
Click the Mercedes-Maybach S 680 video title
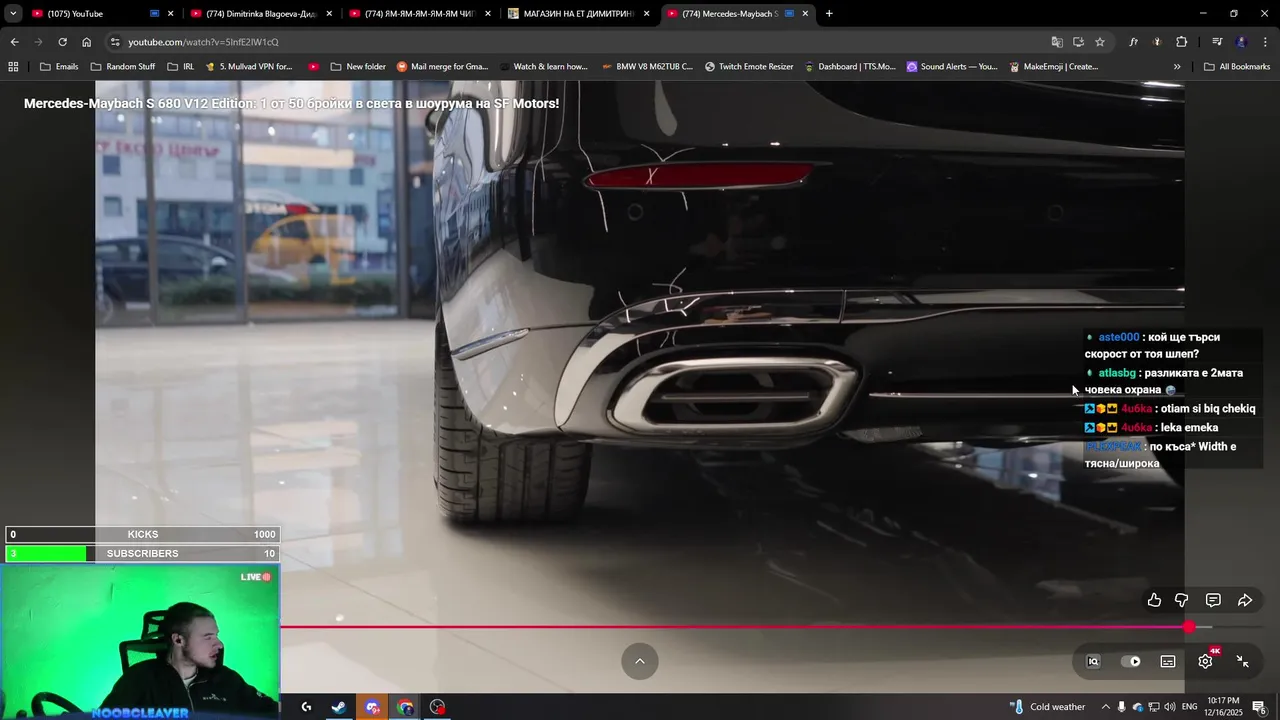pyautogui.click(x=291, y=103)
